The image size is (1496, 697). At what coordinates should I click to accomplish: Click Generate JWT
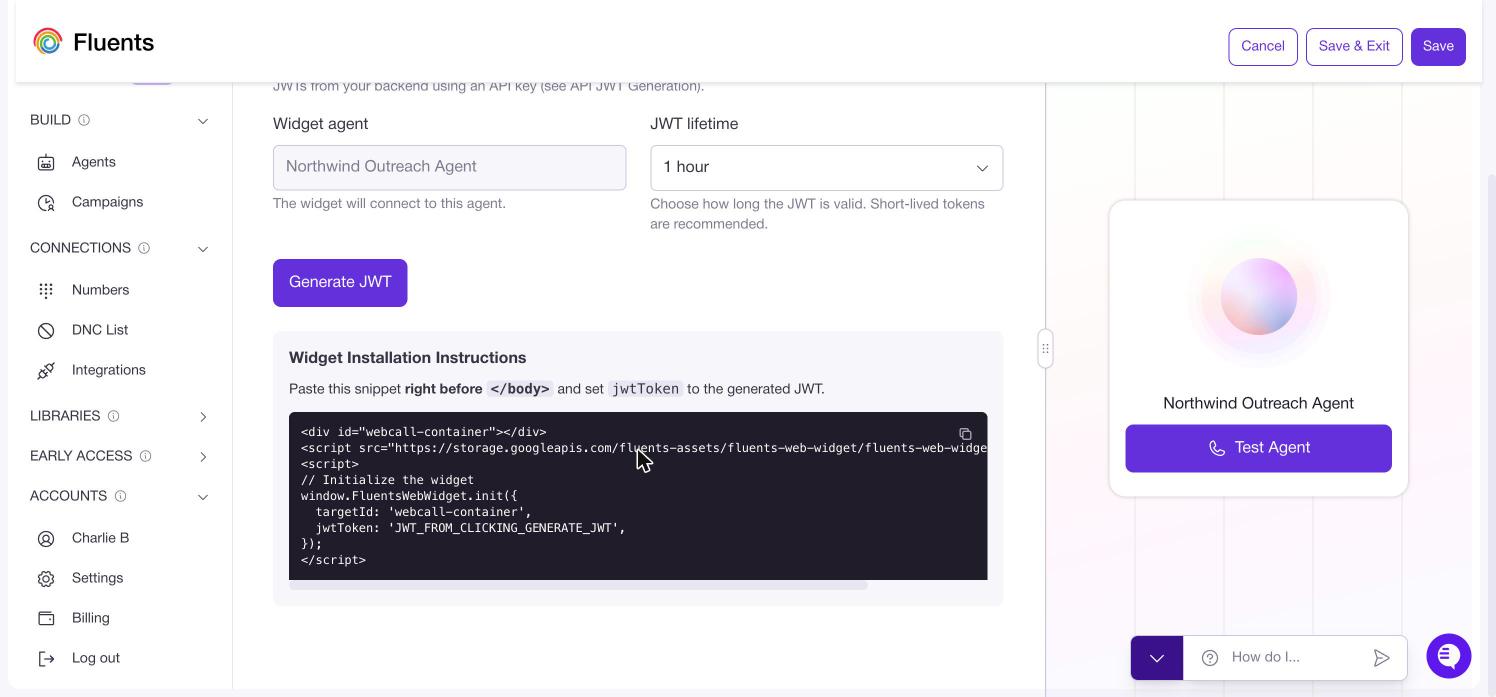(340, 283)
